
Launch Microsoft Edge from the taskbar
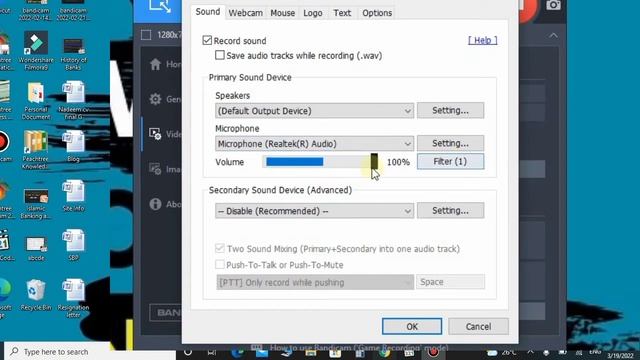(237, 352)
